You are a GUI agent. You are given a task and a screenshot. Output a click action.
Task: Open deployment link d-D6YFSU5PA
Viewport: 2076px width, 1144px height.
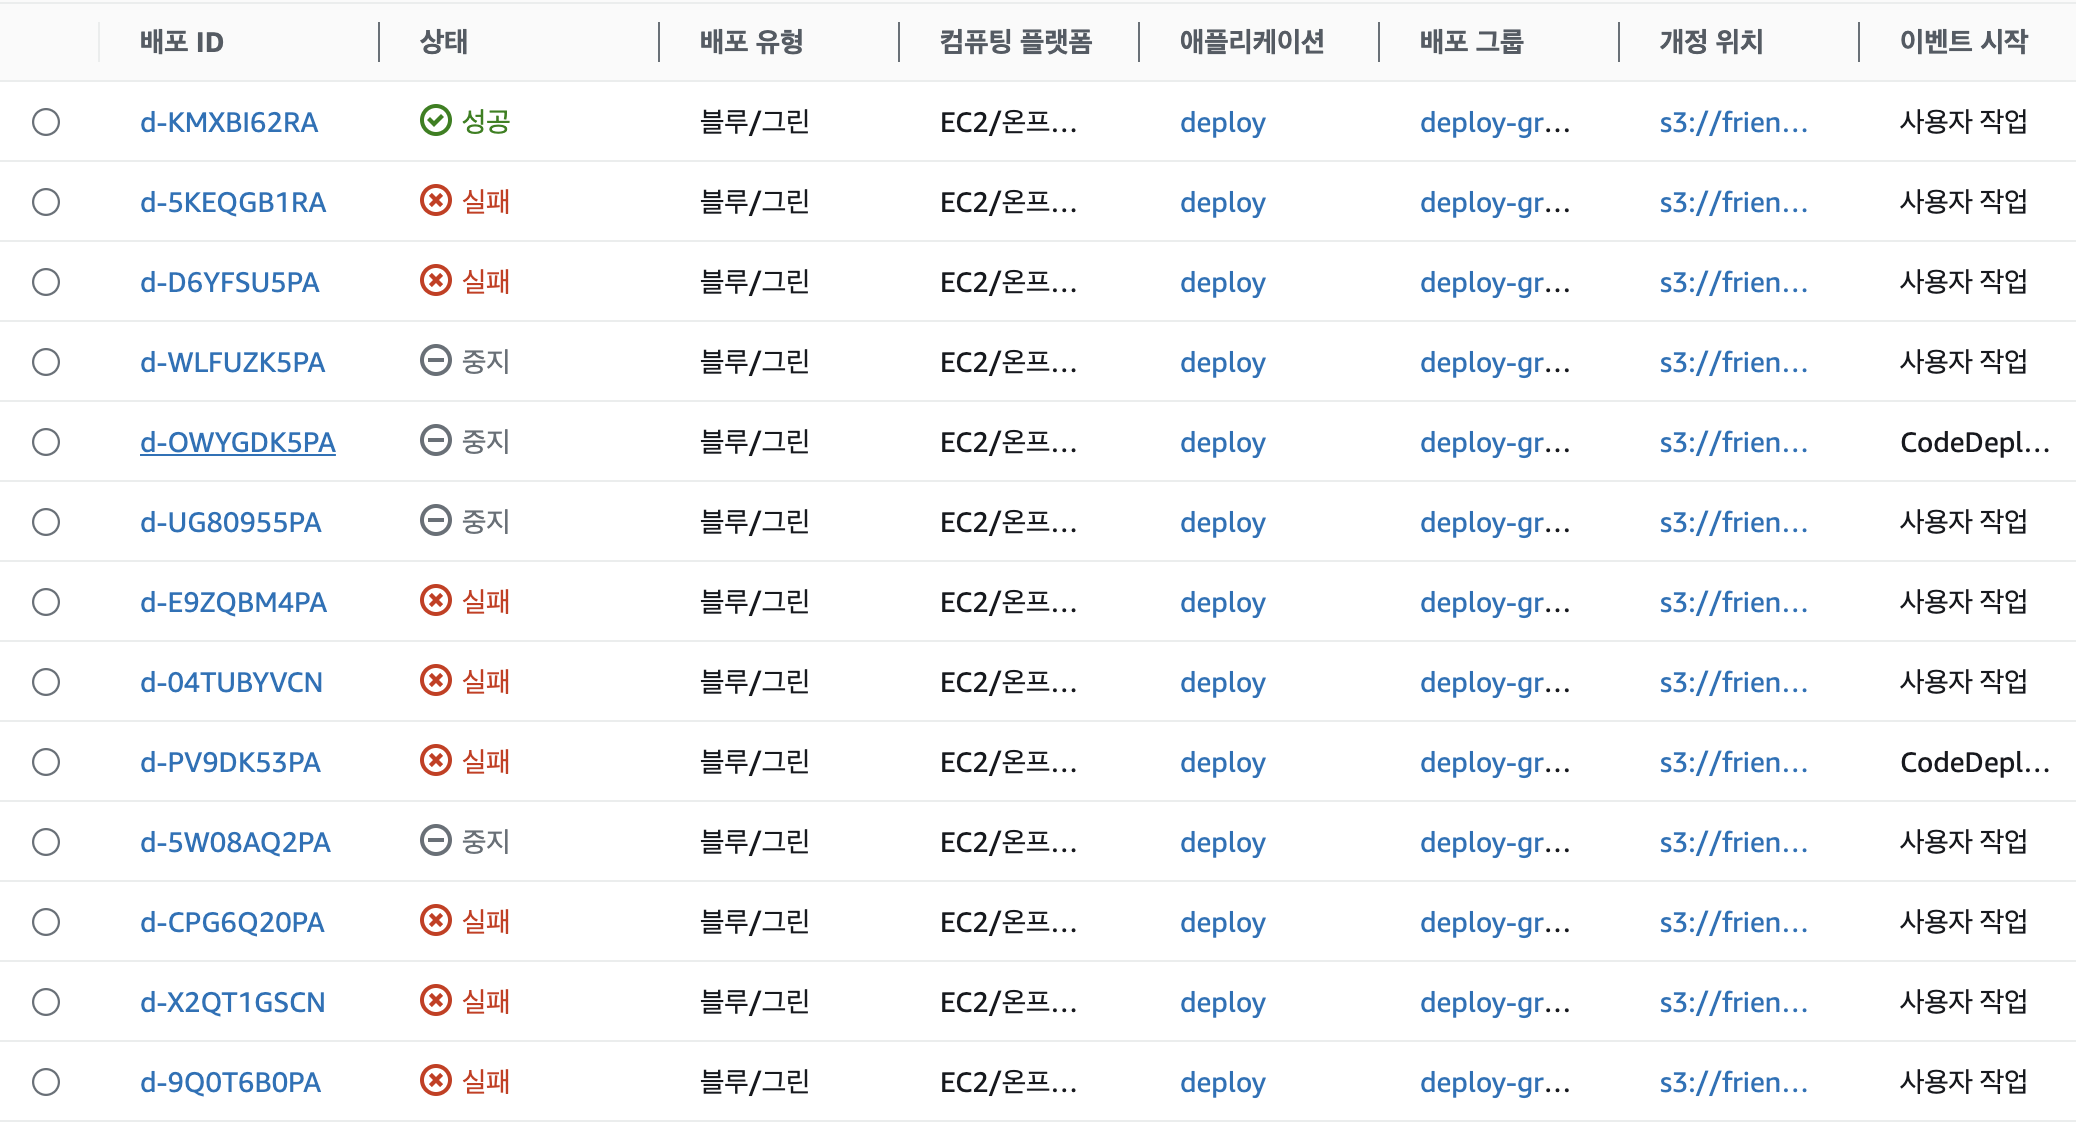(x=229, y=282)
